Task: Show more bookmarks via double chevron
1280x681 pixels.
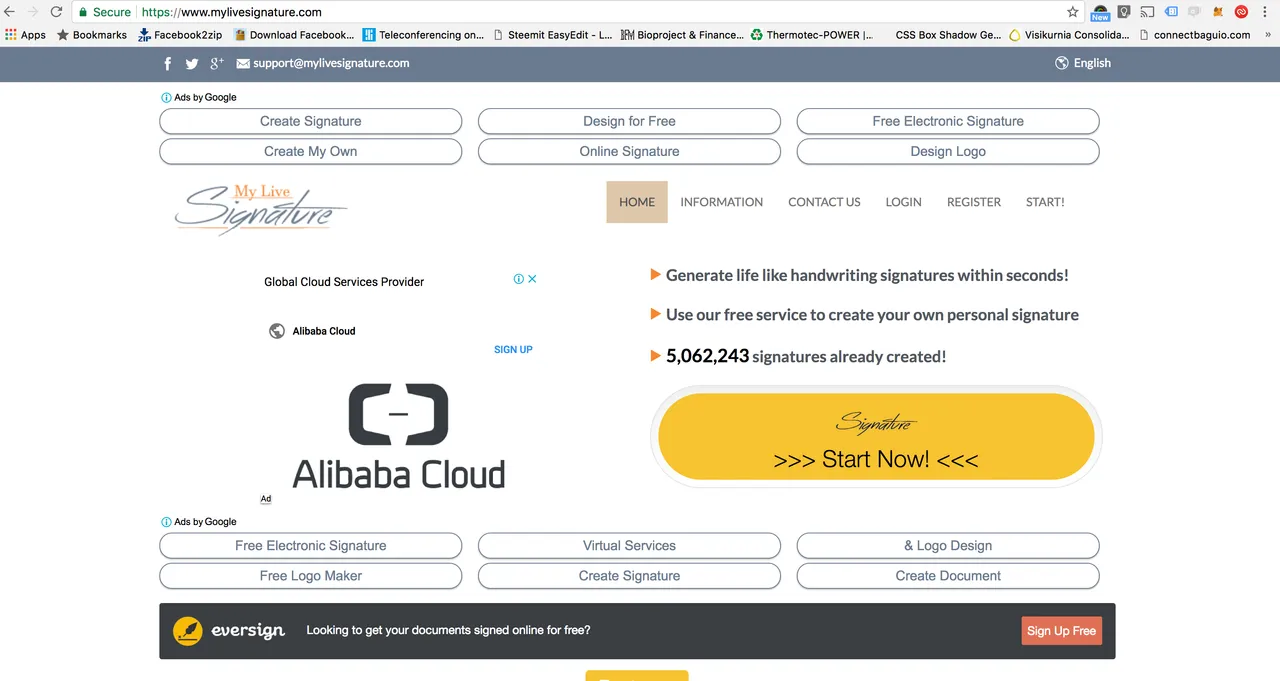Action: pyautogui.click(x=1269, y=34)
